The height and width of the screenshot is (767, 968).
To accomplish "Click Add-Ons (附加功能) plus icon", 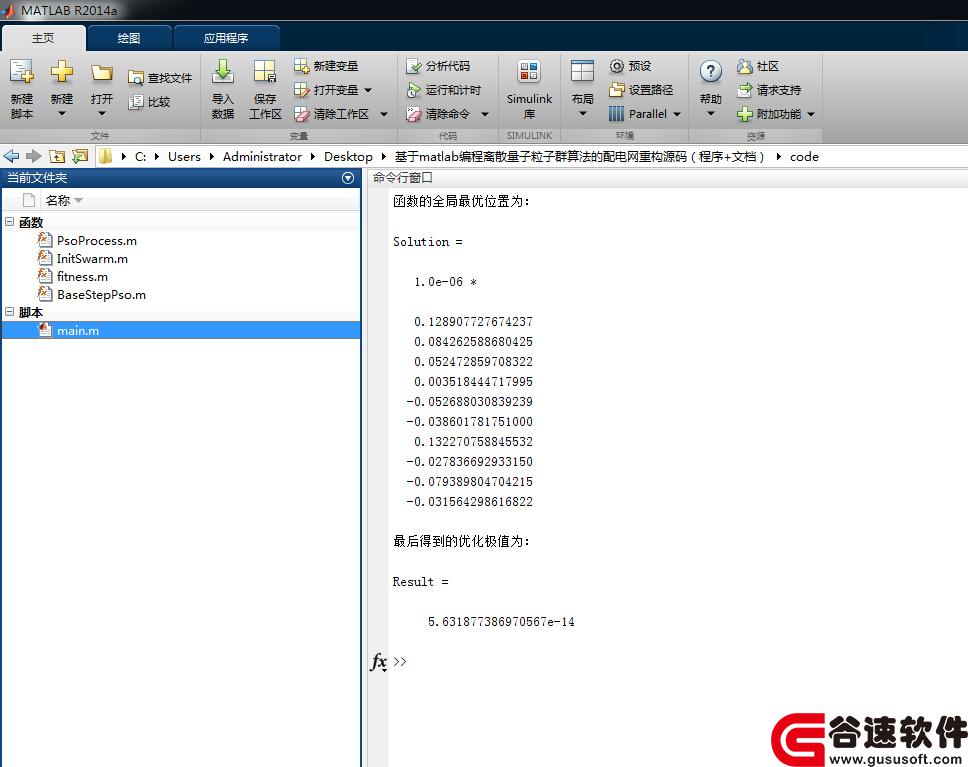I will tap(745, 114).
